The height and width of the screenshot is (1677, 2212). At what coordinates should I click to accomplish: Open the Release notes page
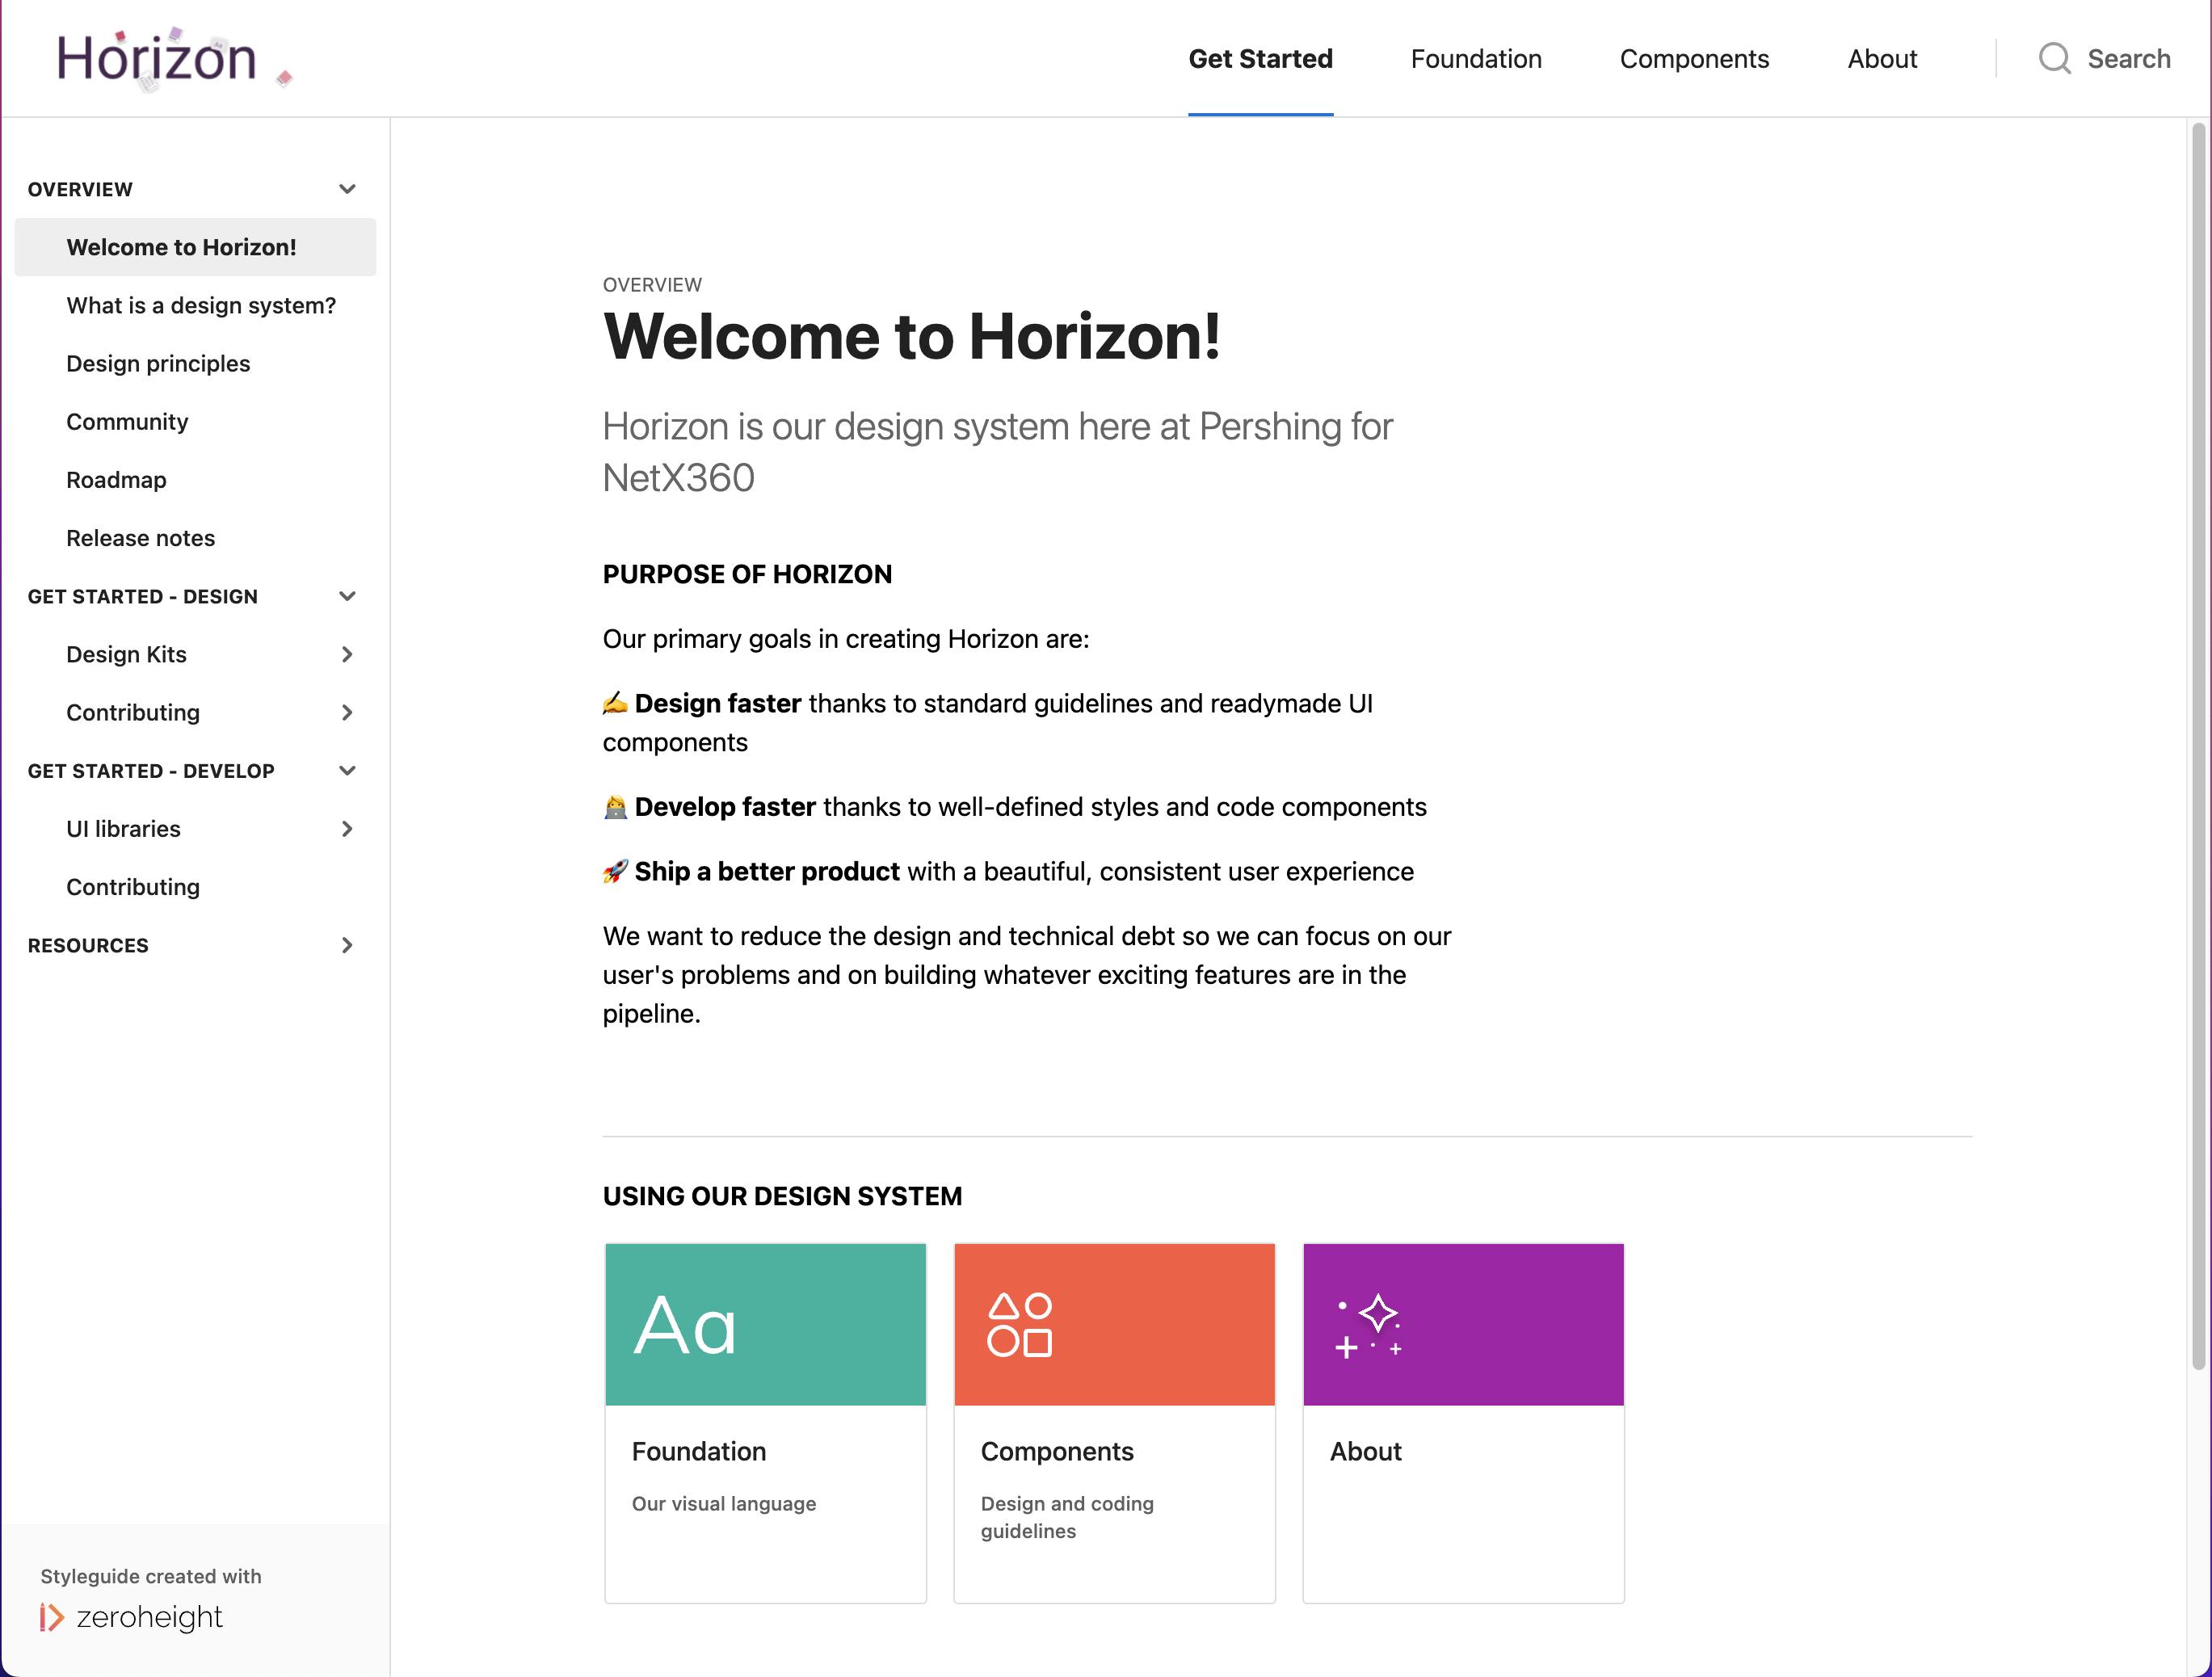(x=140, y=538)
